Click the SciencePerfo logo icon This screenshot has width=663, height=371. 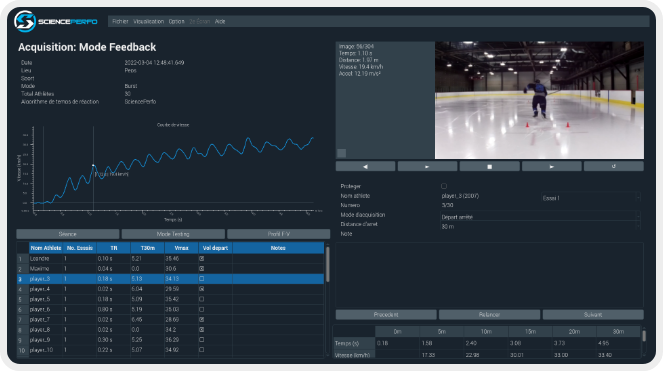pos(25,21)
